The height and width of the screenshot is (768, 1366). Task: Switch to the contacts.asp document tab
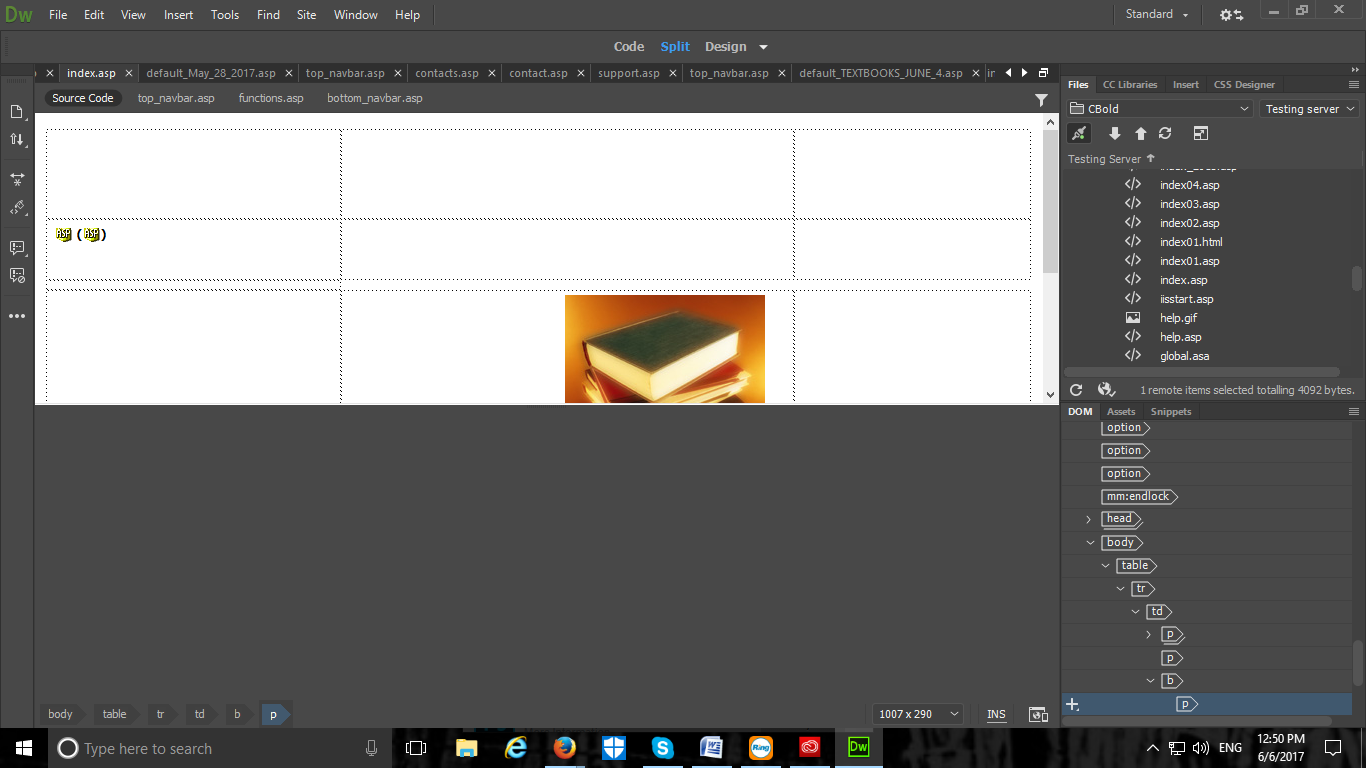(447, 73)
